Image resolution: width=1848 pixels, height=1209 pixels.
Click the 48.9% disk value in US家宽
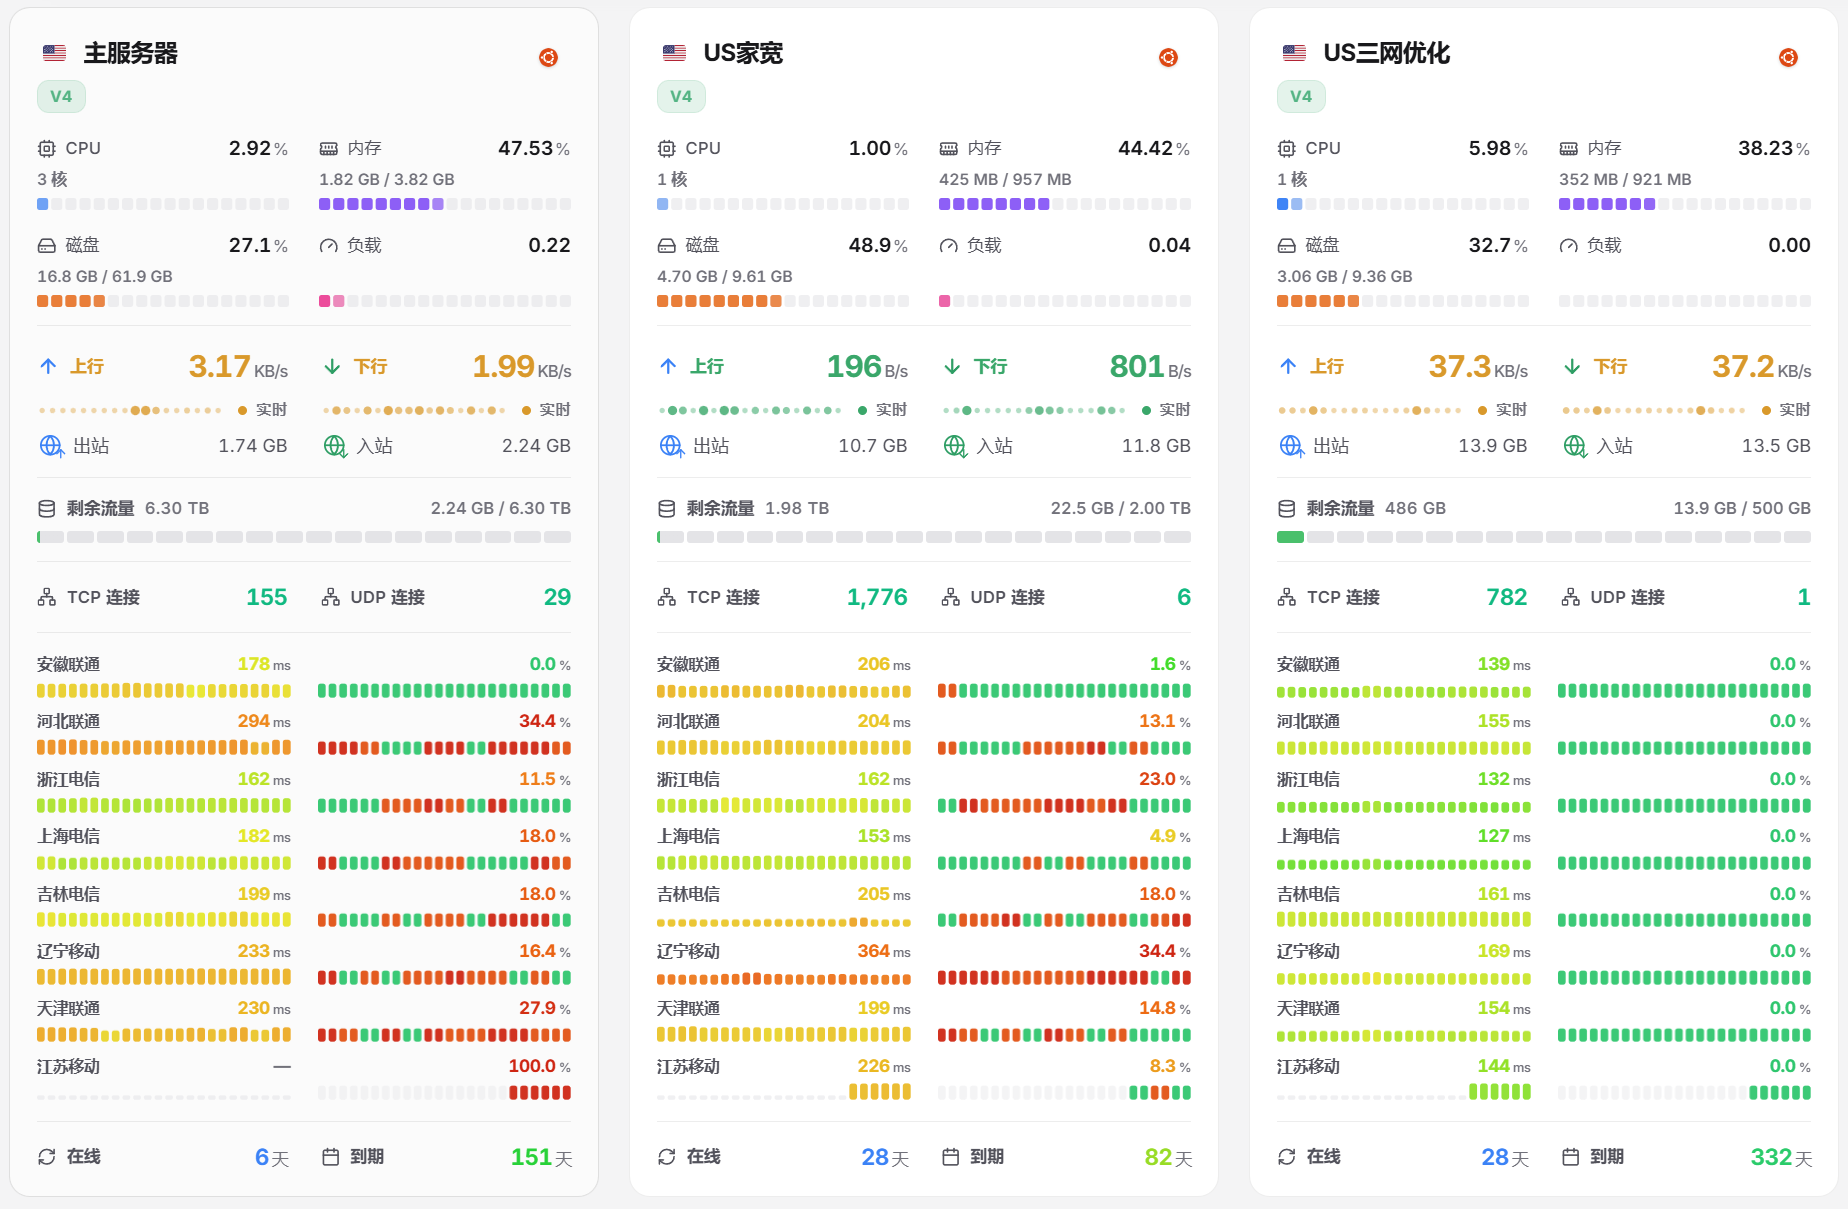(x=878, y=245)
